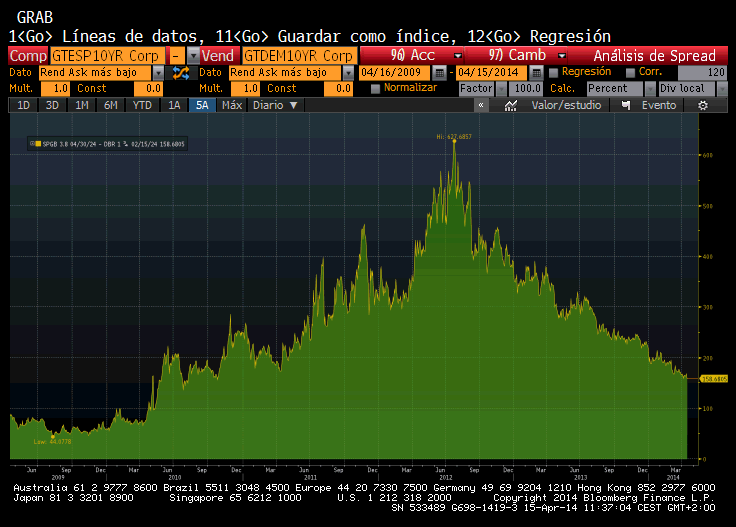Click the Evento flag icon
The width and height of the screenshot is (736, 527).
626,106
